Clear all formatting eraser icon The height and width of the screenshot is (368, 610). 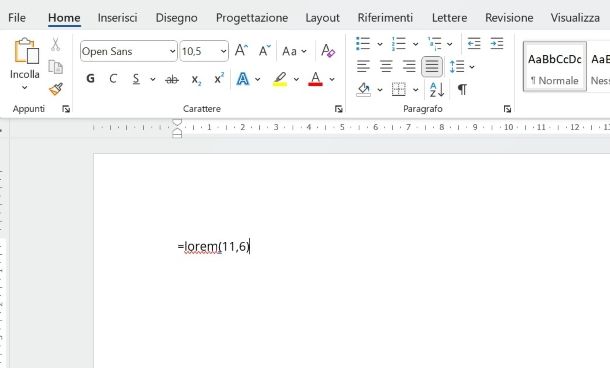(328, 51)
